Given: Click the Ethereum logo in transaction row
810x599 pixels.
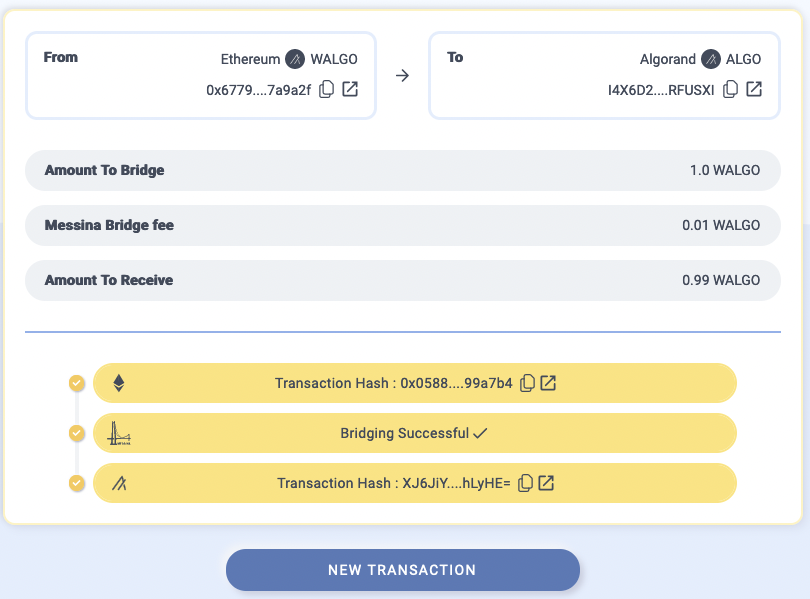Looking at the screenshot, I should coord(119,383).
